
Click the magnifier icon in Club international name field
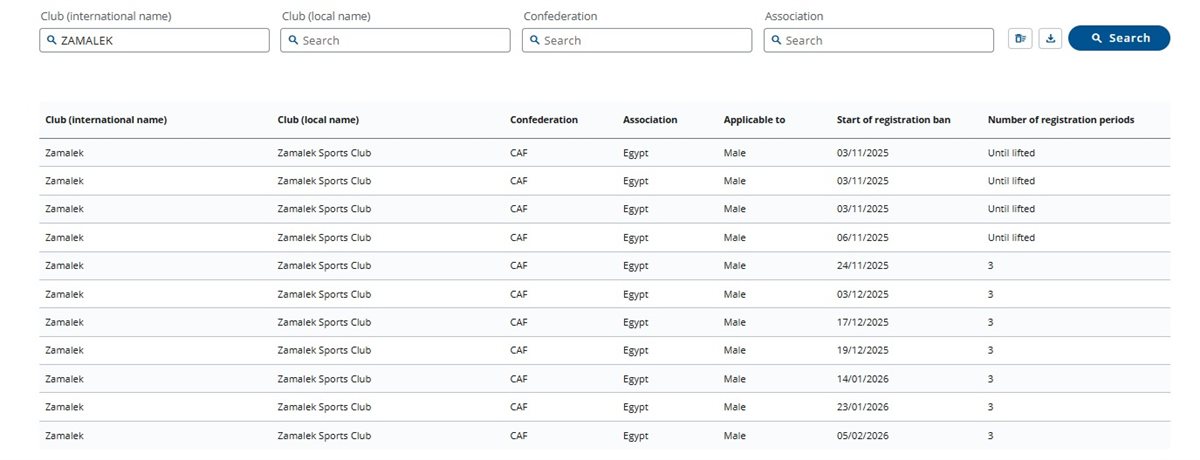(x=51, y=40)
